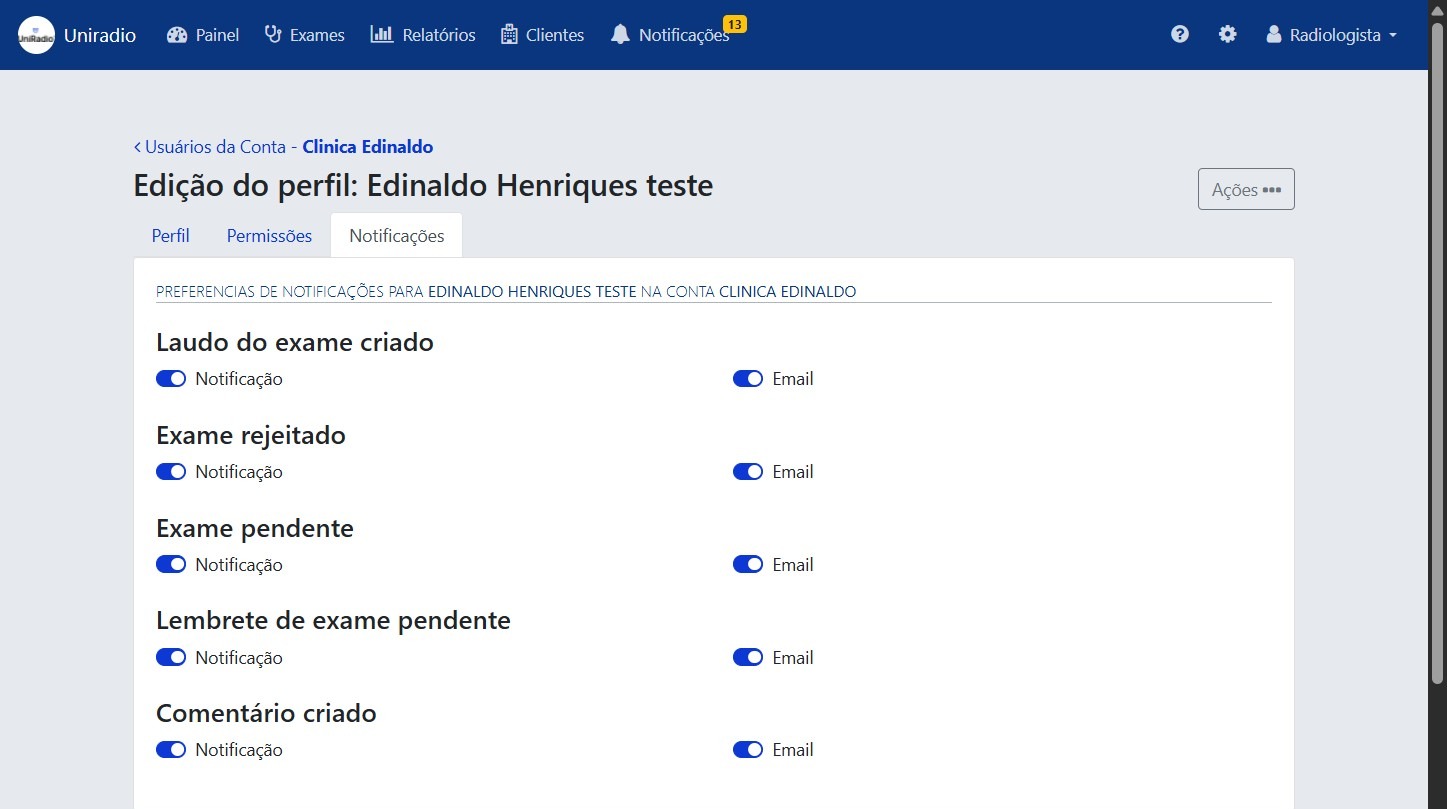
Task: Click the page scrollbar on the right
Action: pos(1438,400)
